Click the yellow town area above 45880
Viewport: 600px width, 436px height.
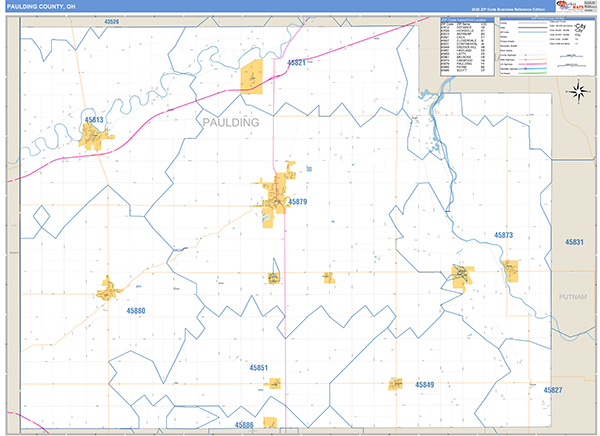coord(109,289)
